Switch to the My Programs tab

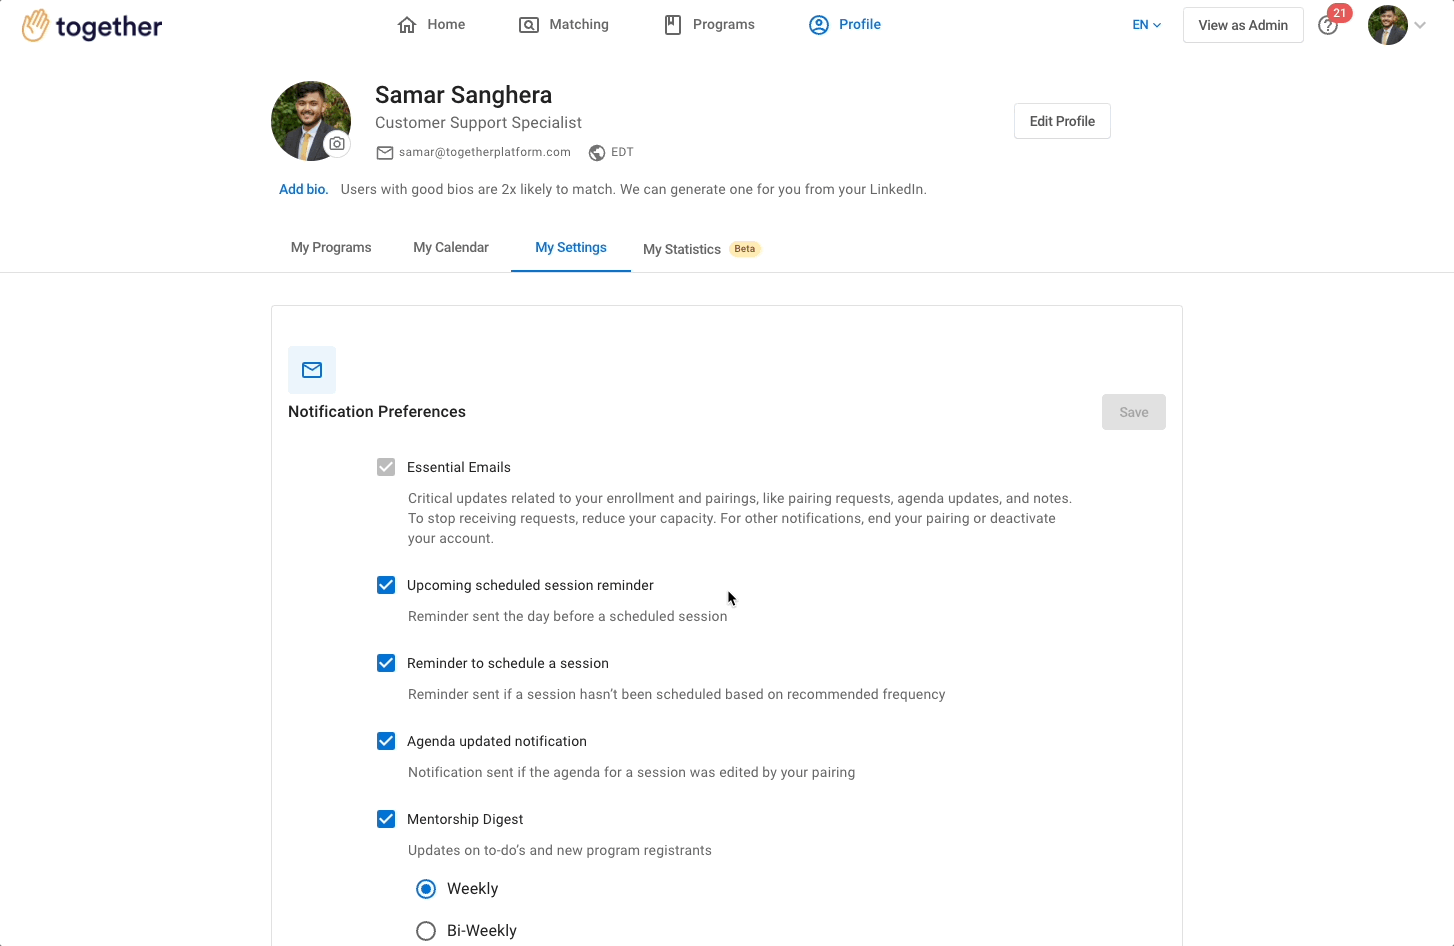[x=331, y=247]
